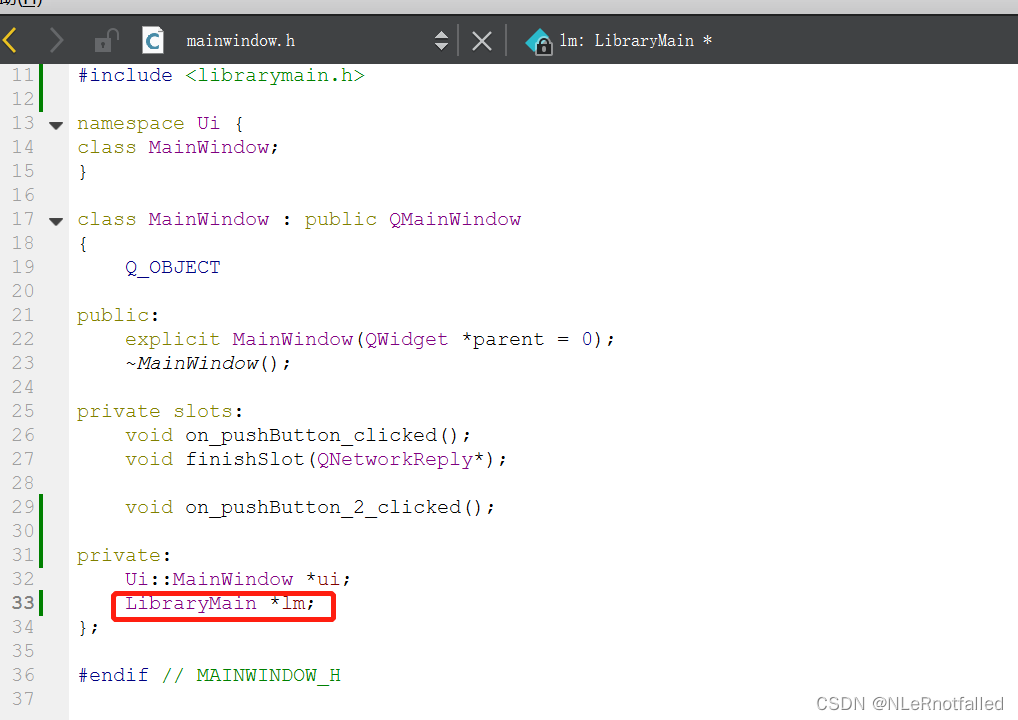
Task: Click 'QMainWindow' base class name
Action: (454, 219)
